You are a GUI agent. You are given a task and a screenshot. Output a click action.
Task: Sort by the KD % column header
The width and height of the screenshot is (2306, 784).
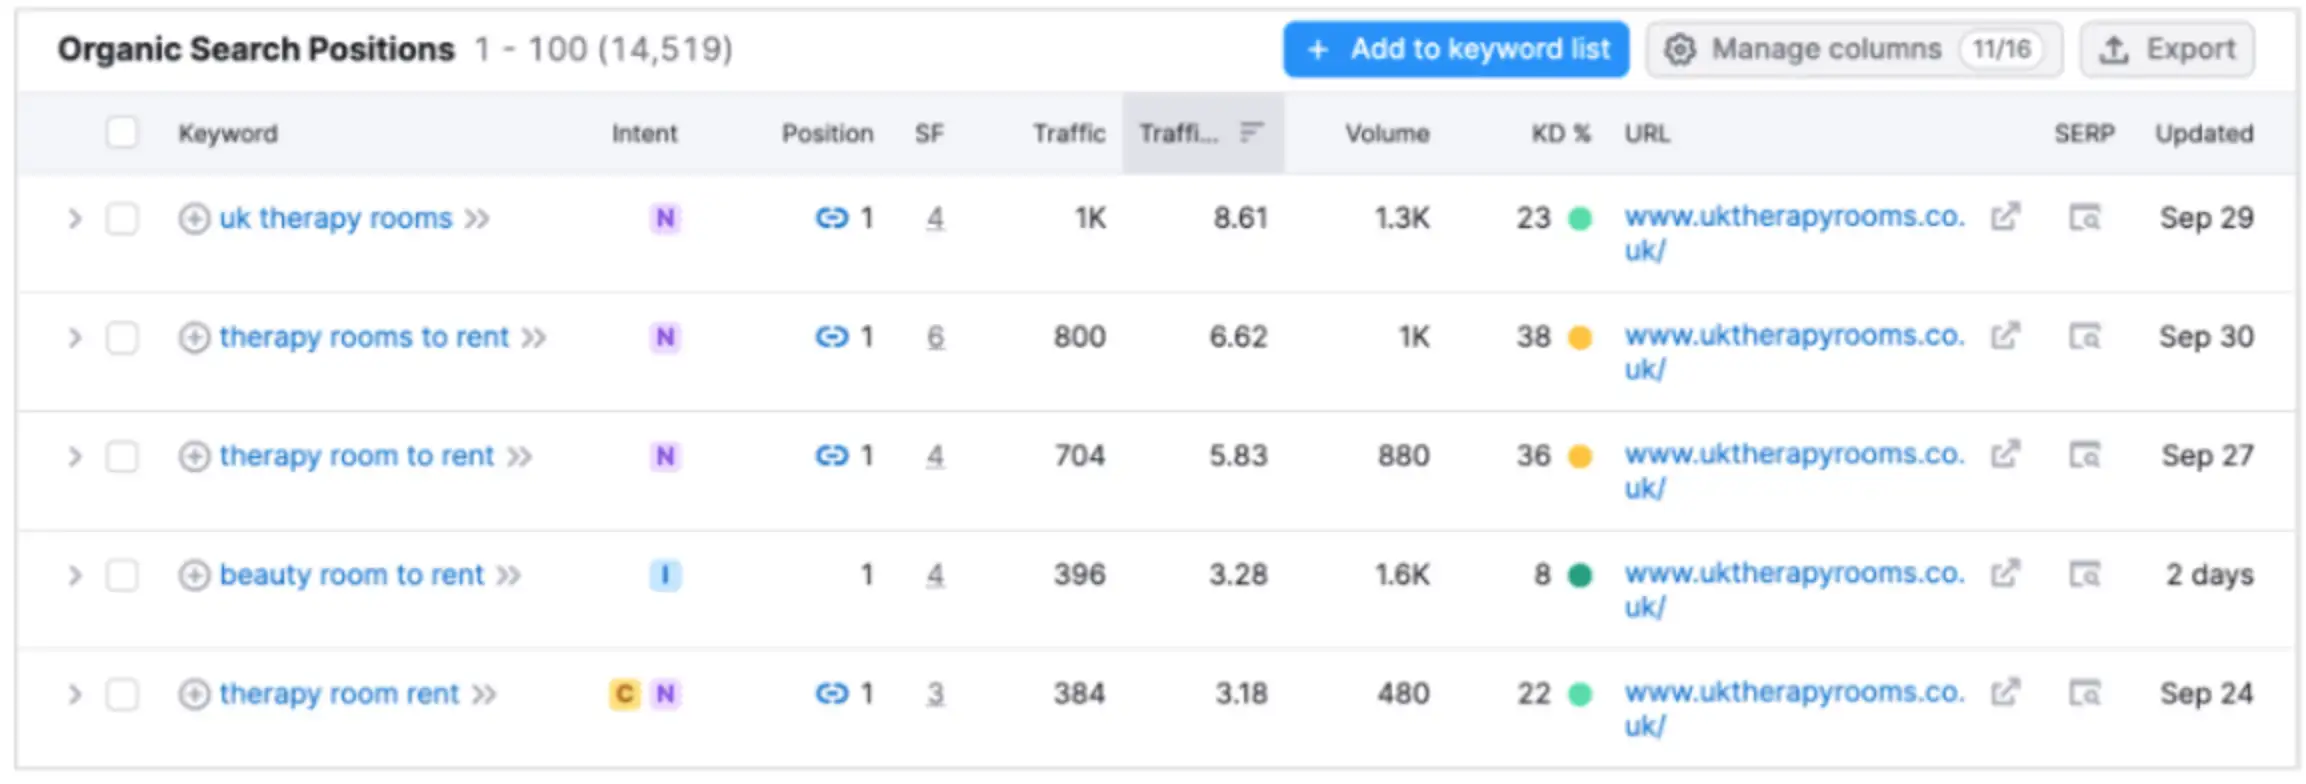[x=1560, y=133]
